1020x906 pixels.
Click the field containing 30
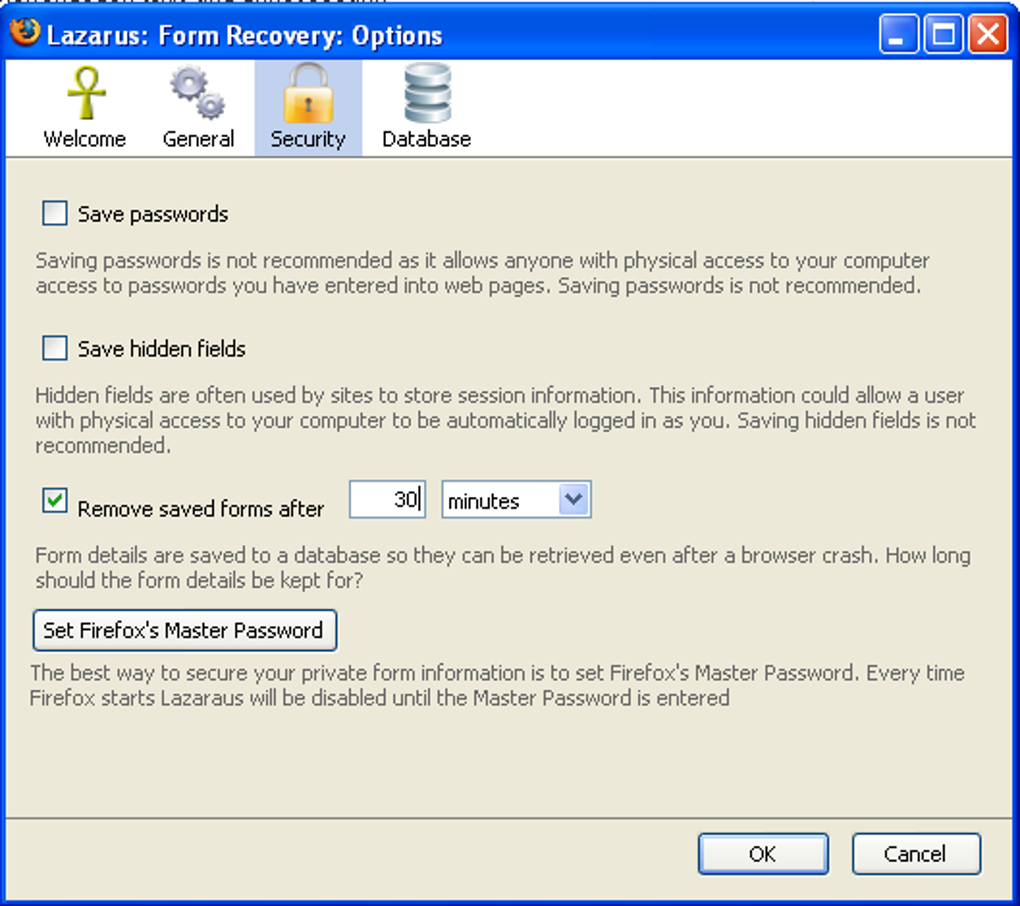tap(387, 500)
